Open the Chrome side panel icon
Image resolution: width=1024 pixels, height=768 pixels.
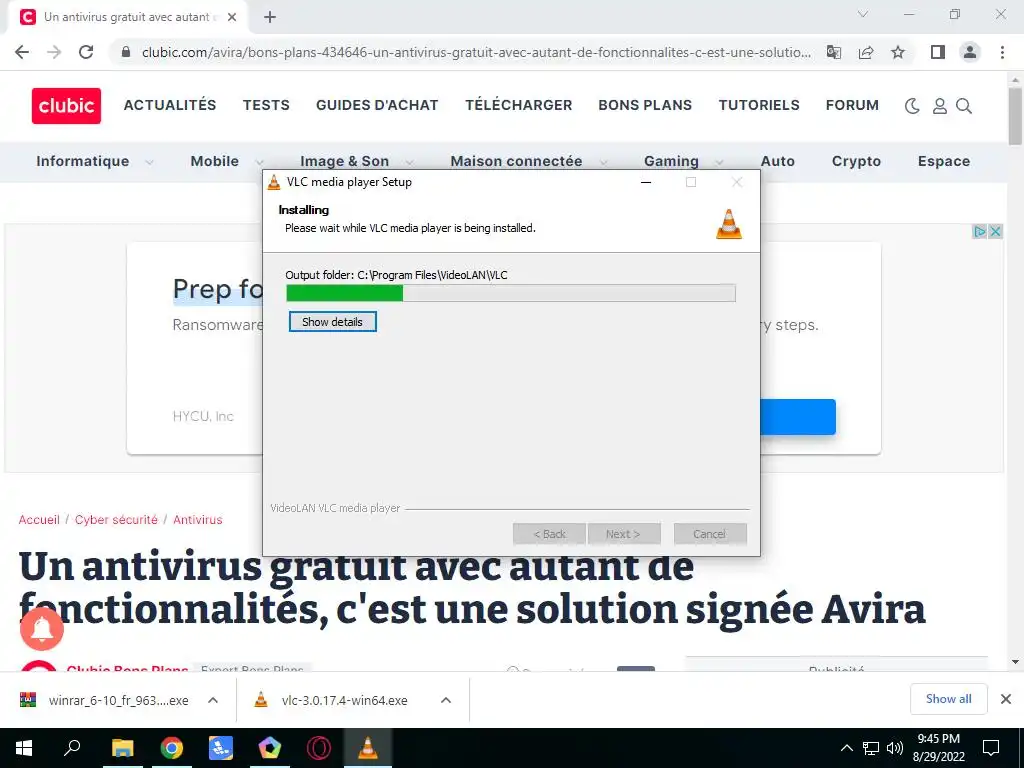pos(938,52)
